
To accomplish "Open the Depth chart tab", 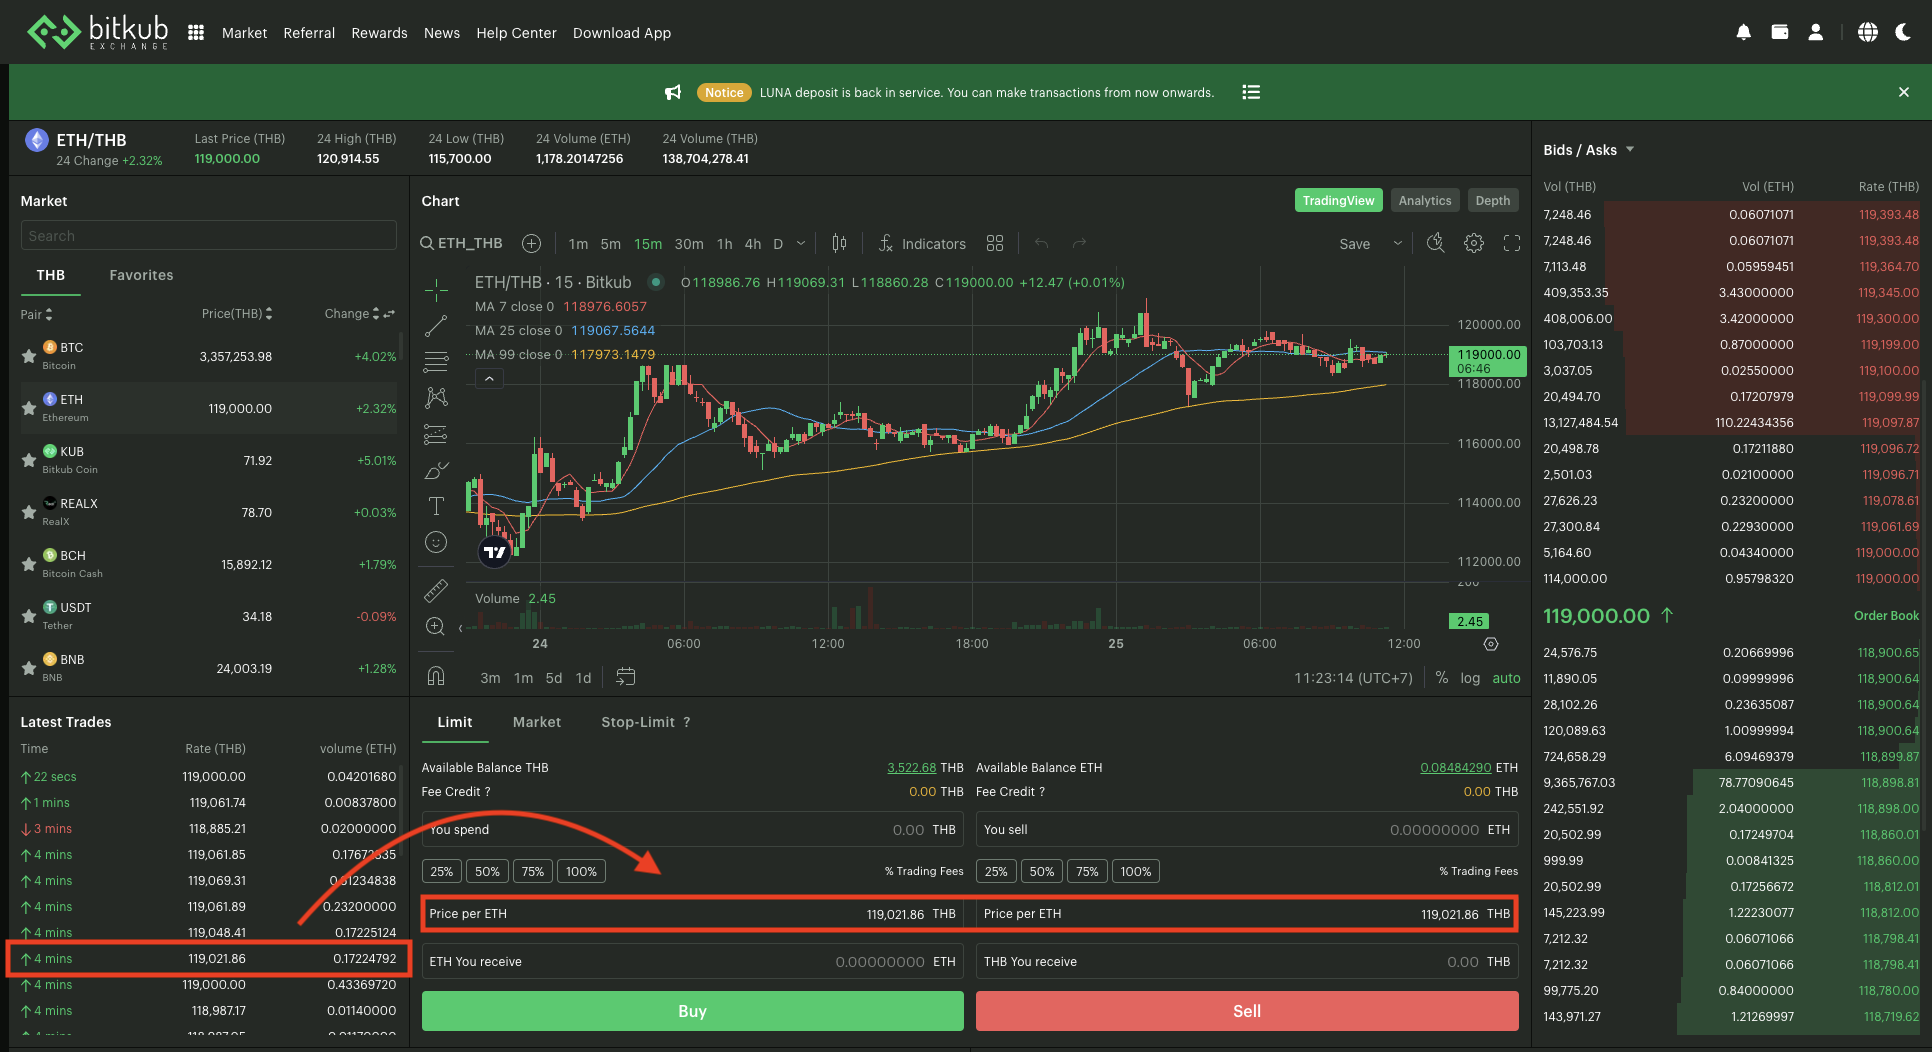I will pos(1493,200).
